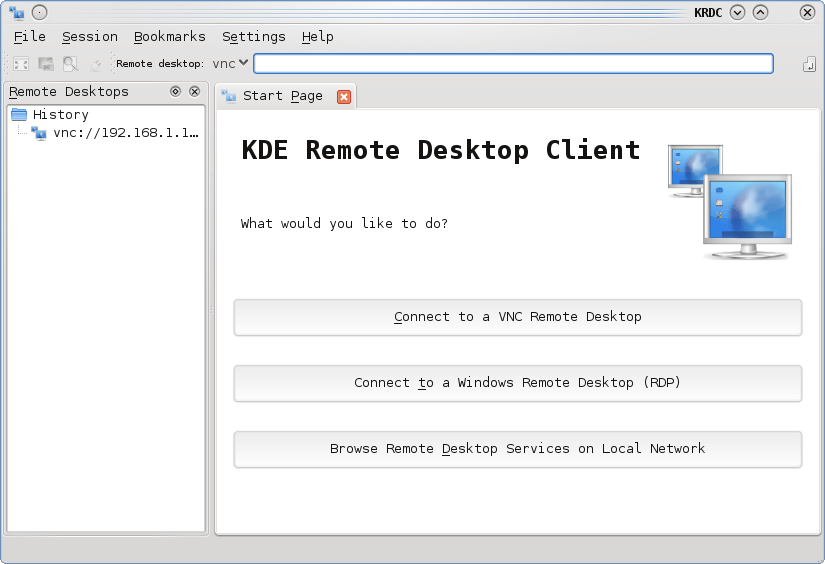Screen dimensions: 825x564
Task: Close the Remote Desktops side panel
Action: [195, 91]
